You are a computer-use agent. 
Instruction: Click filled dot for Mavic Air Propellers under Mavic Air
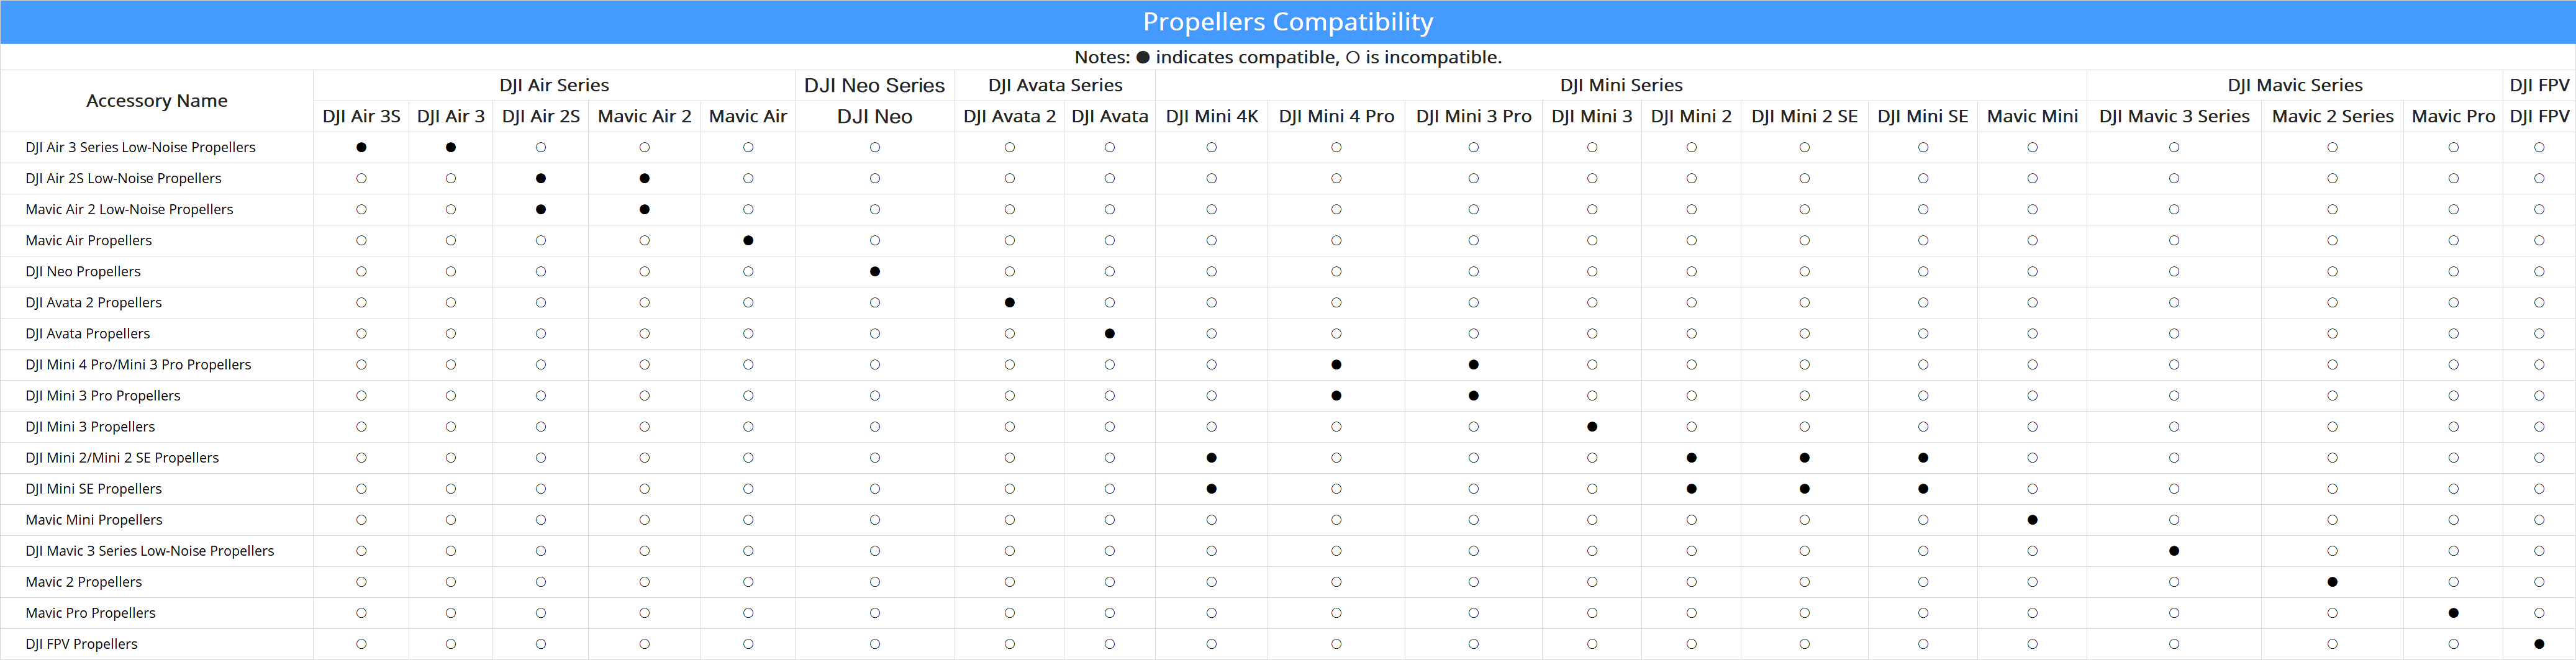748,240
